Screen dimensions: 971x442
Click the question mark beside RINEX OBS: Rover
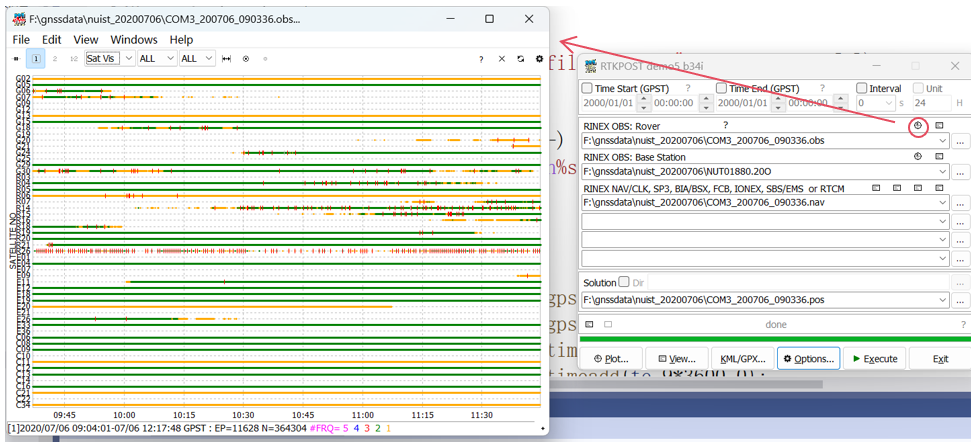click(725, 125)
